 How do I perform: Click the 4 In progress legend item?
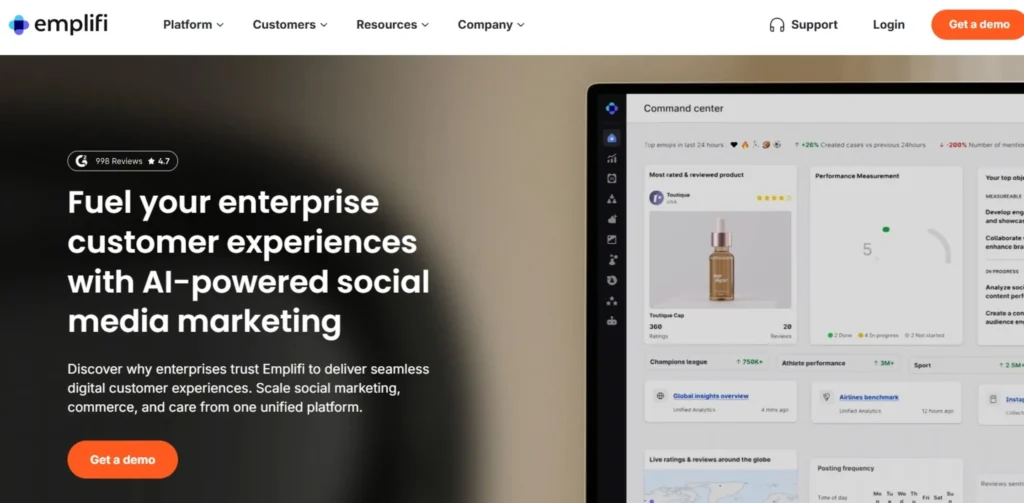click(879, 335)
